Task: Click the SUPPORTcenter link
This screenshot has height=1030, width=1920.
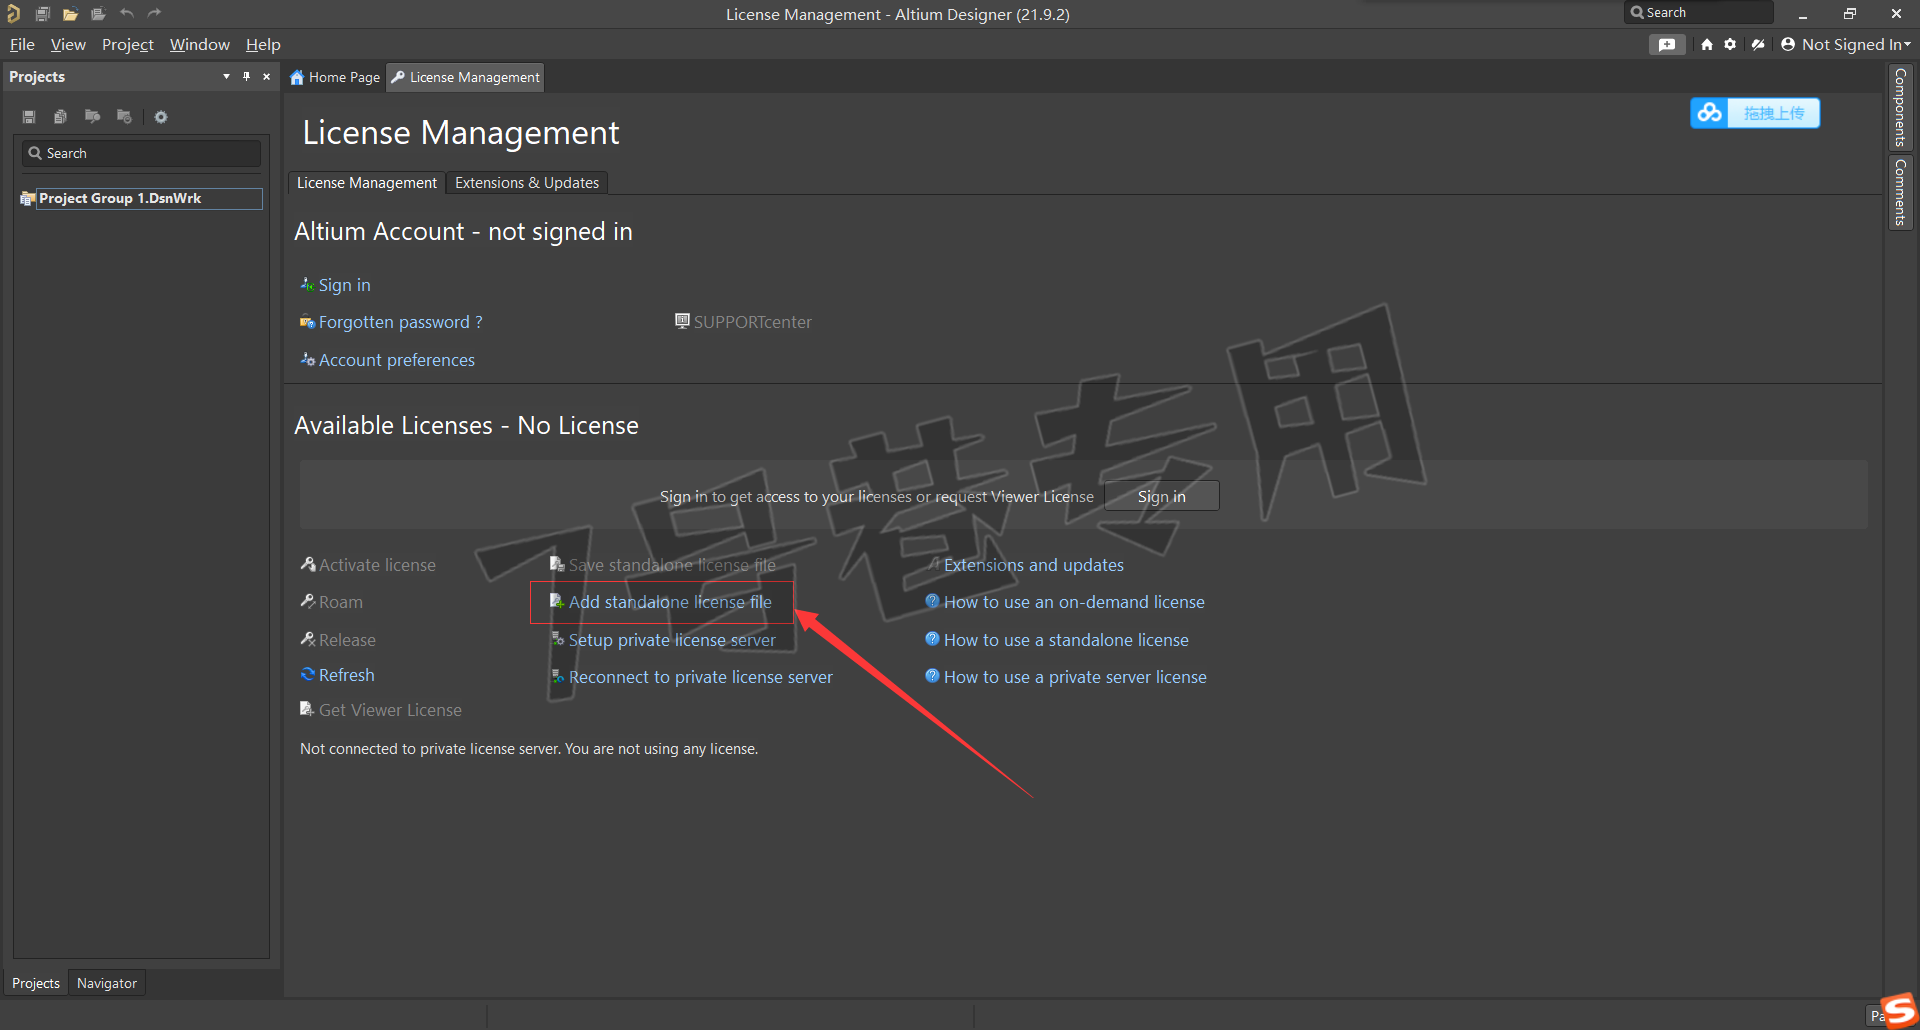Action: [752, 322]
